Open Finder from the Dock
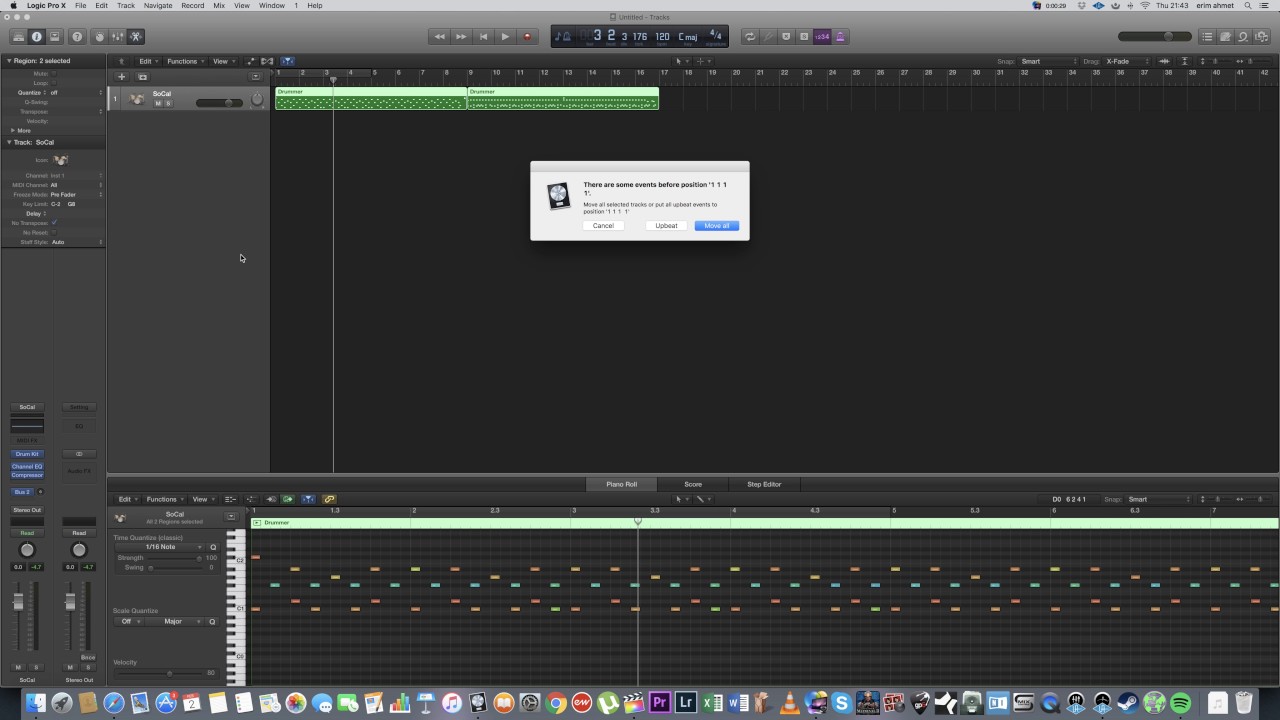 (36, 703)
